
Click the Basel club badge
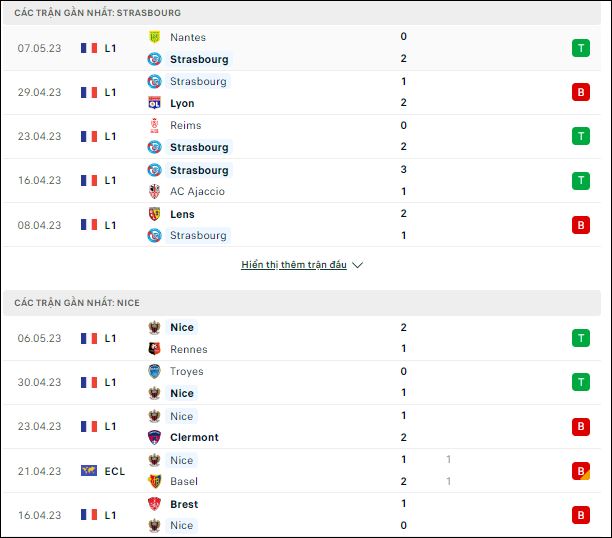pos(155,481)
